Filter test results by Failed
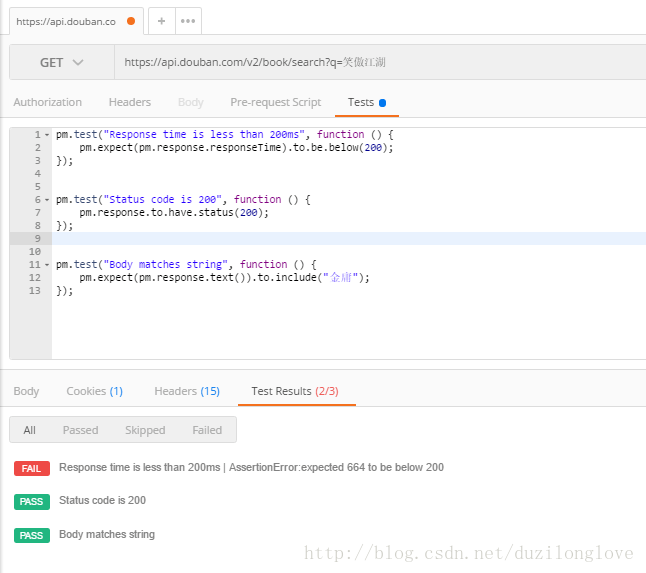The image size is (646, 573). pos(207,430)
